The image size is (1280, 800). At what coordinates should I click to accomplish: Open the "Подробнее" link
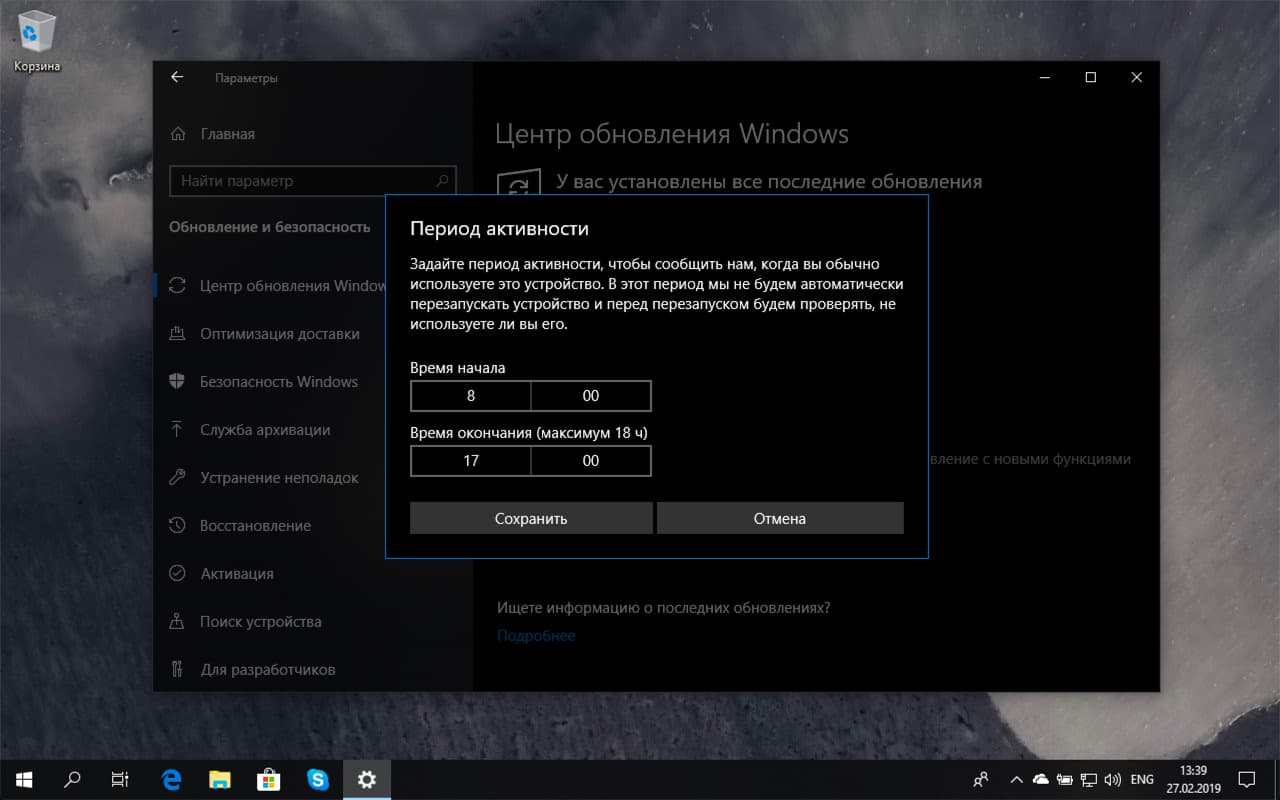[536, 635]
